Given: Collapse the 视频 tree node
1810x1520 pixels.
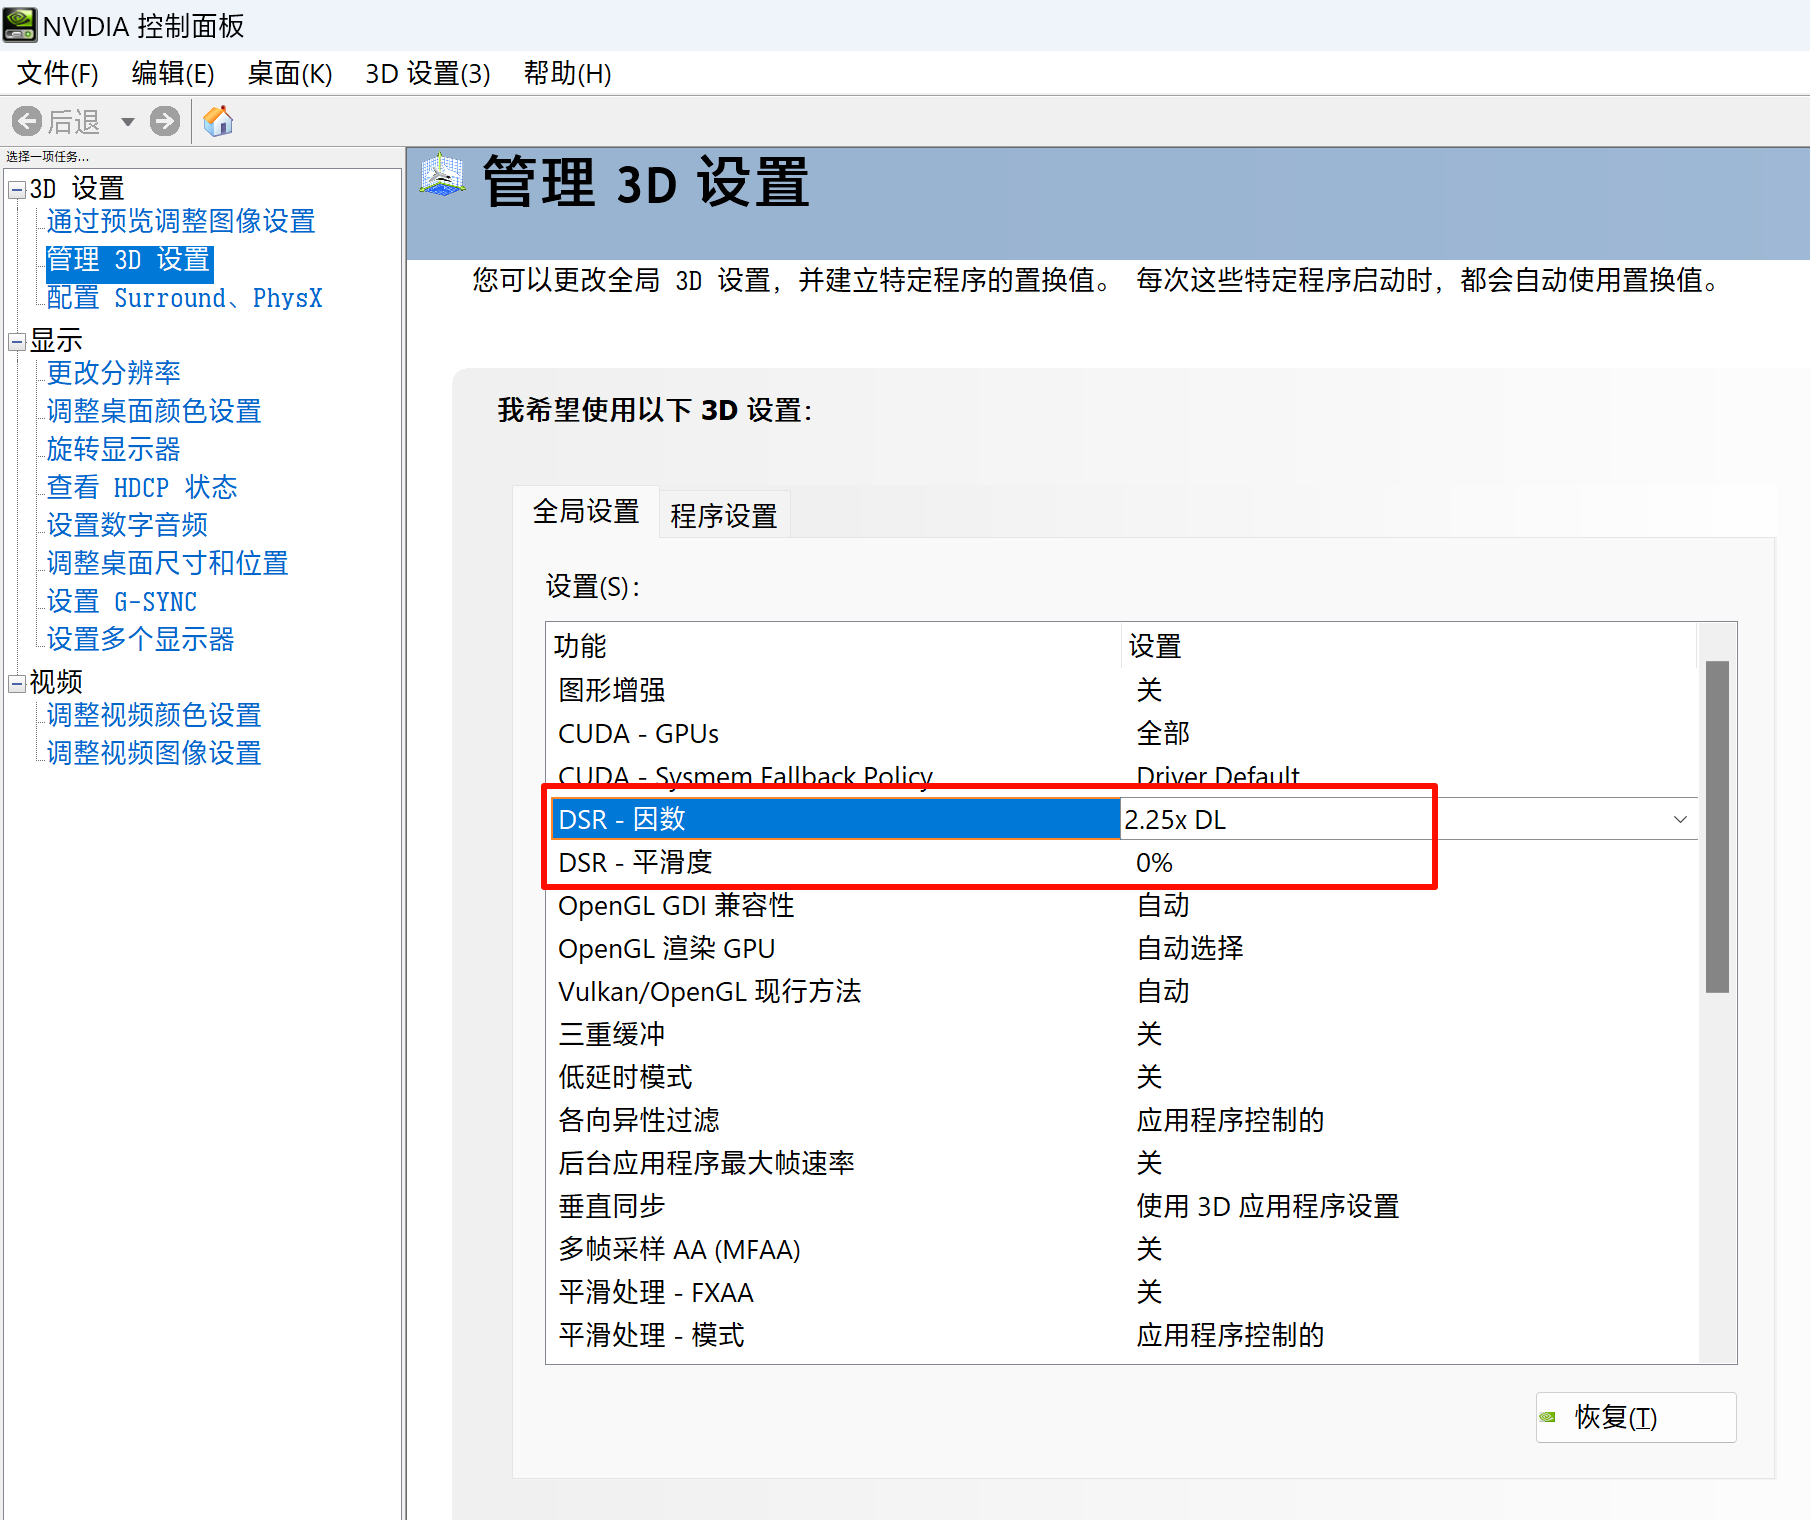Looking at the screenshot, I should [16, 683].
